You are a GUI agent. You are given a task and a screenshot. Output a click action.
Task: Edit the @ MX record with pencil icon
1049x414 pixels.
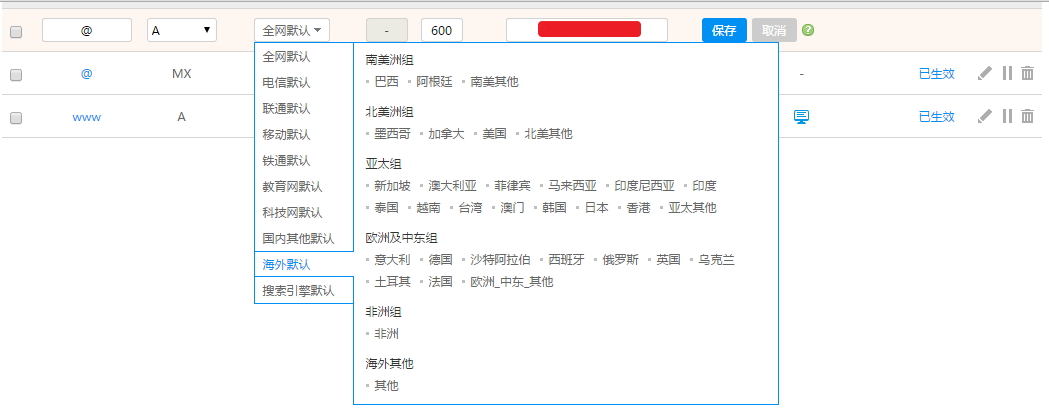pos(985,74)
